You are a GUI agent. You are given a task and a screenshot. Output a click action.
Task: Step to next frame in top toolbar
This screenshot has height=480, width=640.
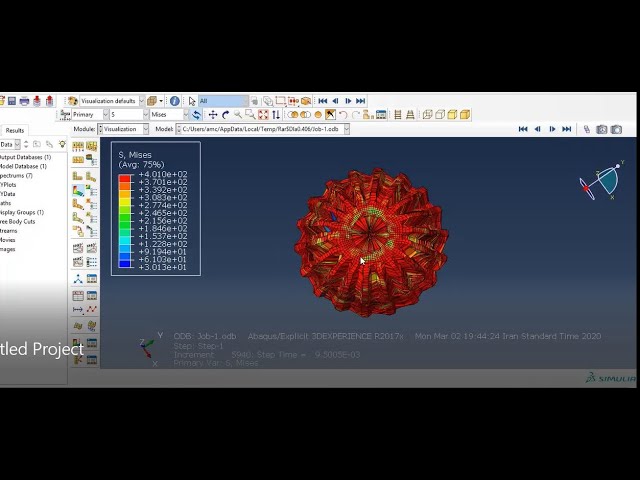348,101
